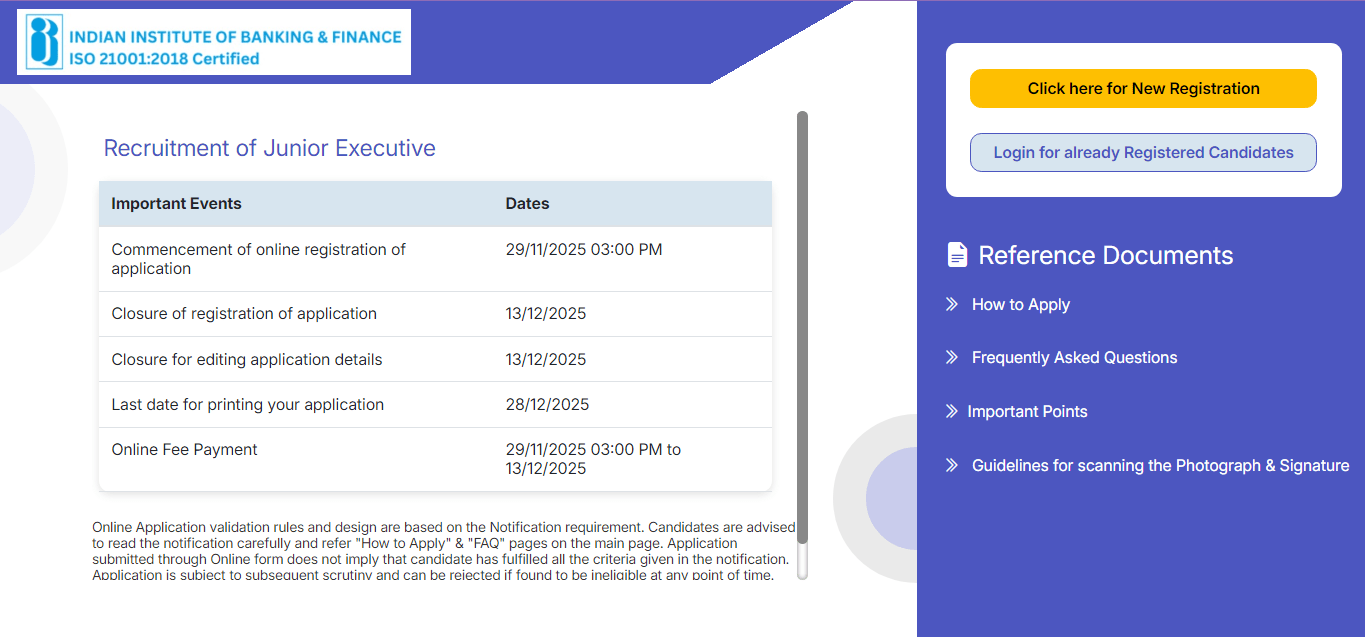Select Login for already Registered Candidates
Screen dimensions: 1365x637
tap(1142, 152)
